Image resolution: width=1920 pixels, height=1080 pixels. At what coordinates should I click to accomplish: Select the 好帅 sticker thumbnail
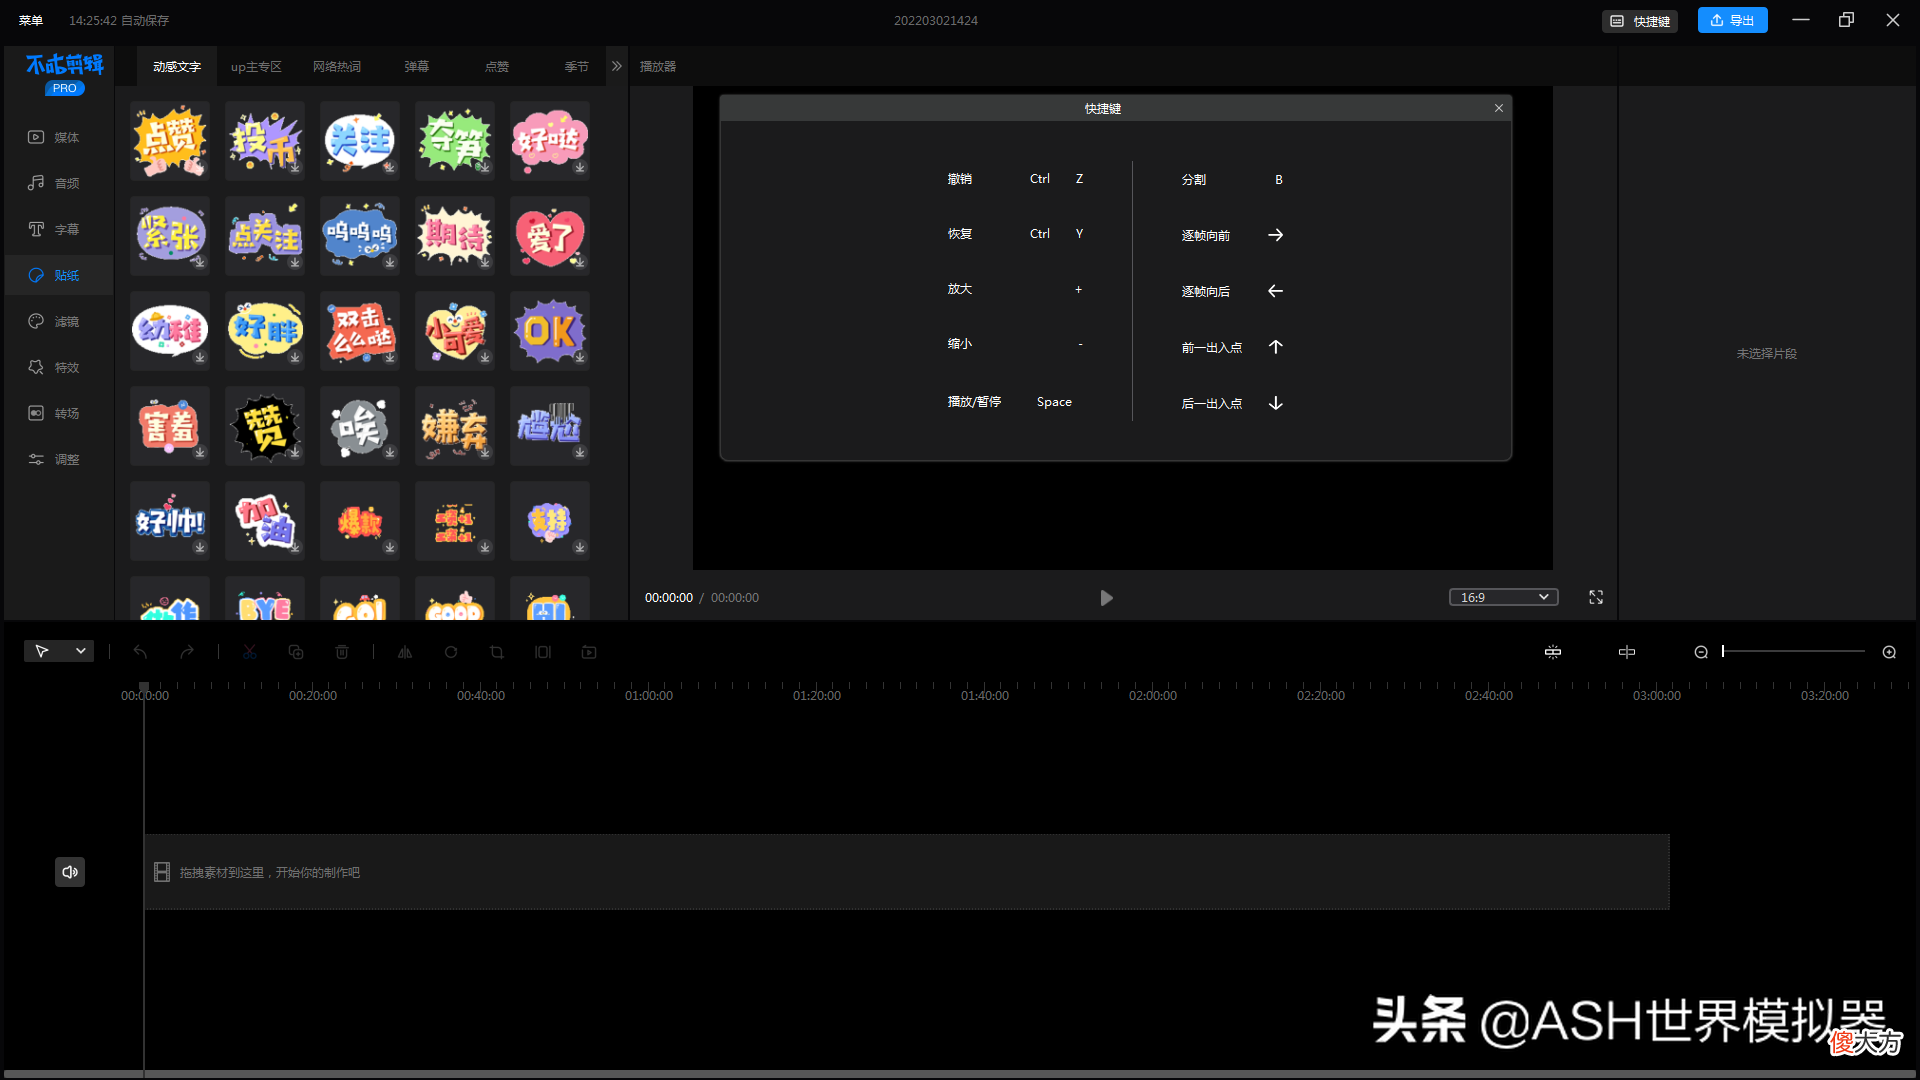[x=170, y=520]
